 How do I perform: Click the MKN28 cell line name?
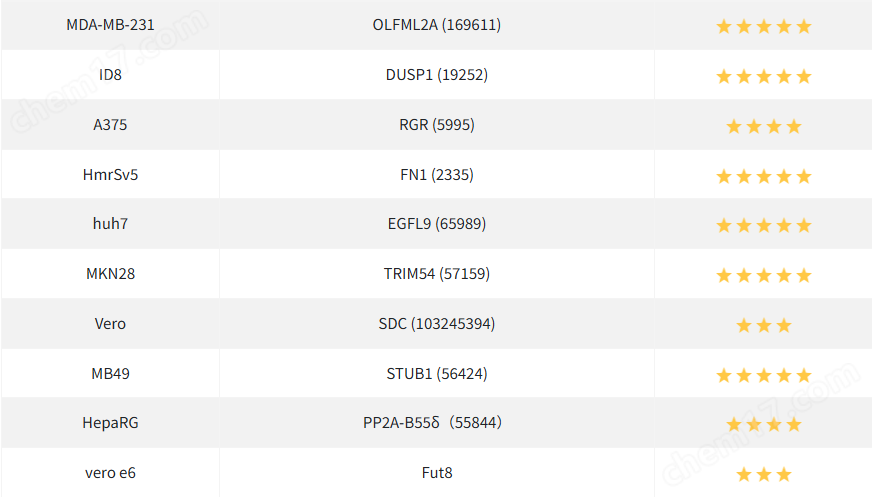(110, 274)
